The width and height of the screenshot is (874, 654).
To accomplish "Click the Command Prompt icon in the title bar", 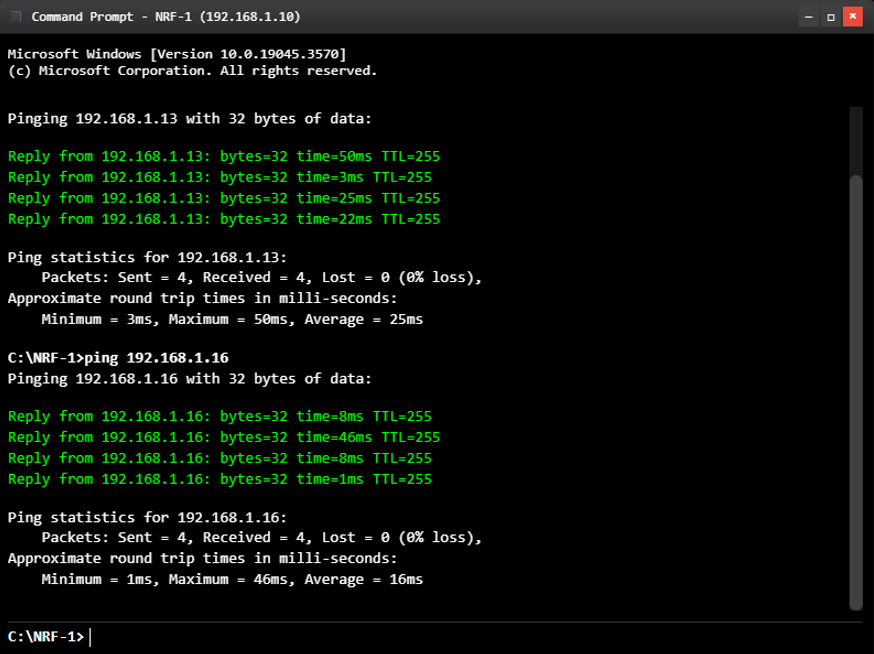I will tap(16, 16).
